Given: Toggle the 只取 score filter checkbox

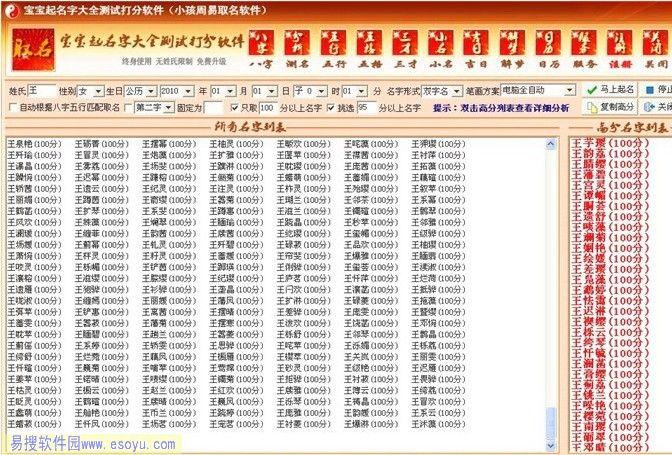Looking at the screenshot, I should [x=234, y=107].
